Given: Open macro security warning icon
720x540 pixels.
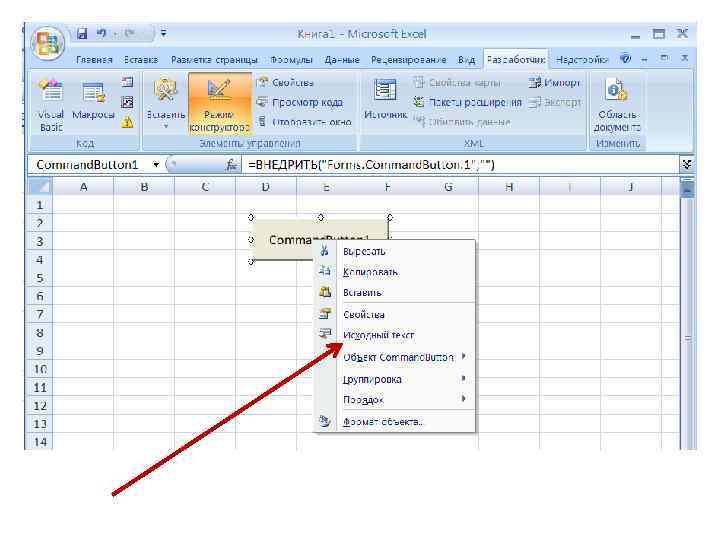Looking at the screenshot, I should coord(127,122).
